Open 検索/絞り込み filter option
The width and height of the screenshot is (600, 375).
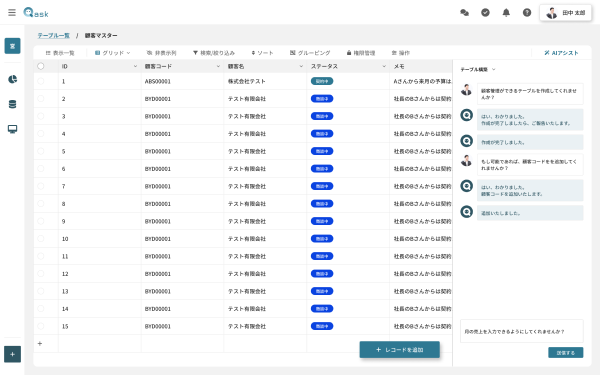214,53
